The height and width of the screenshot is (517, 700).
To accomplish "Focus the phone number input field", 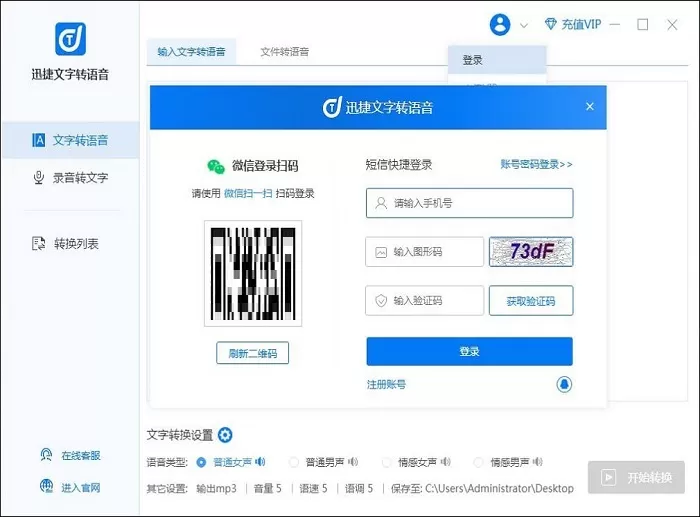I will (x=470, y=203).
